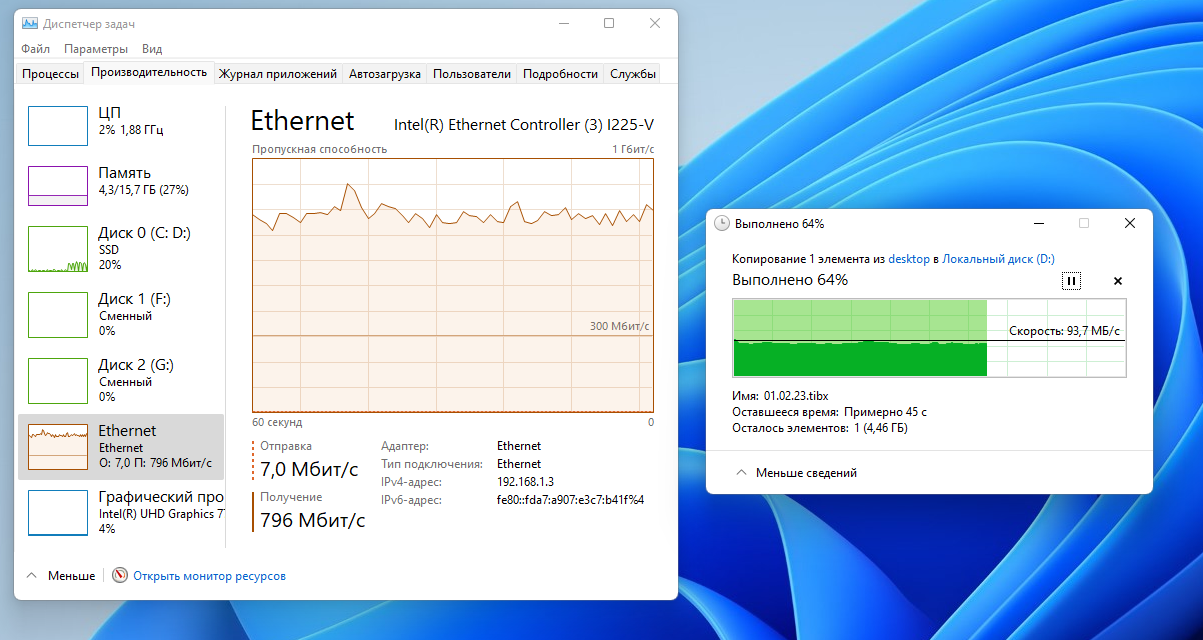Click the Осталось элементов 1 (4,46 ГБ) text

click(x=820, y=428)
